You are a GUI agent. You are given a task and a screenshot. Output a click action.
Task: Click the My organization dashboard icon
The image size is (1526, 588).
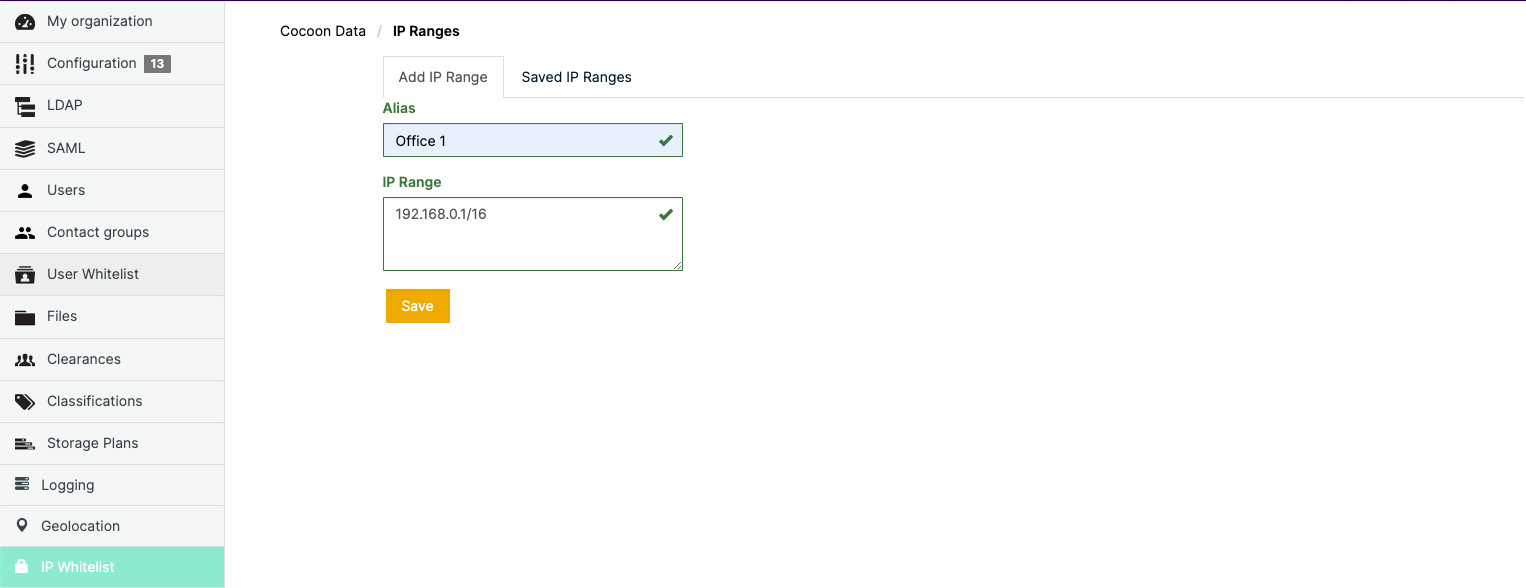click(25, 21)
